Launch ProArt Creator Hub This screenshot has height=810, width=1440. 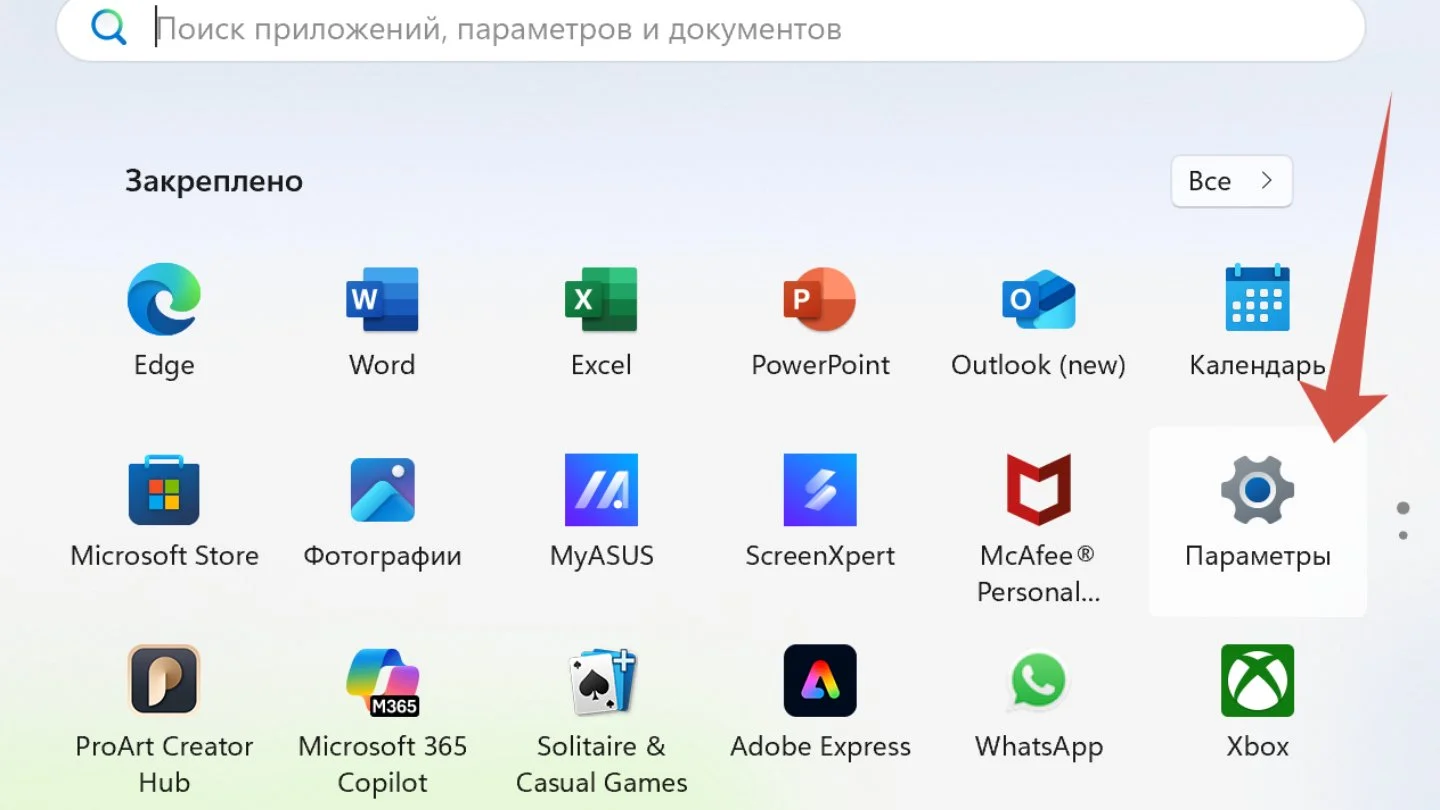[x=164, y=680]
